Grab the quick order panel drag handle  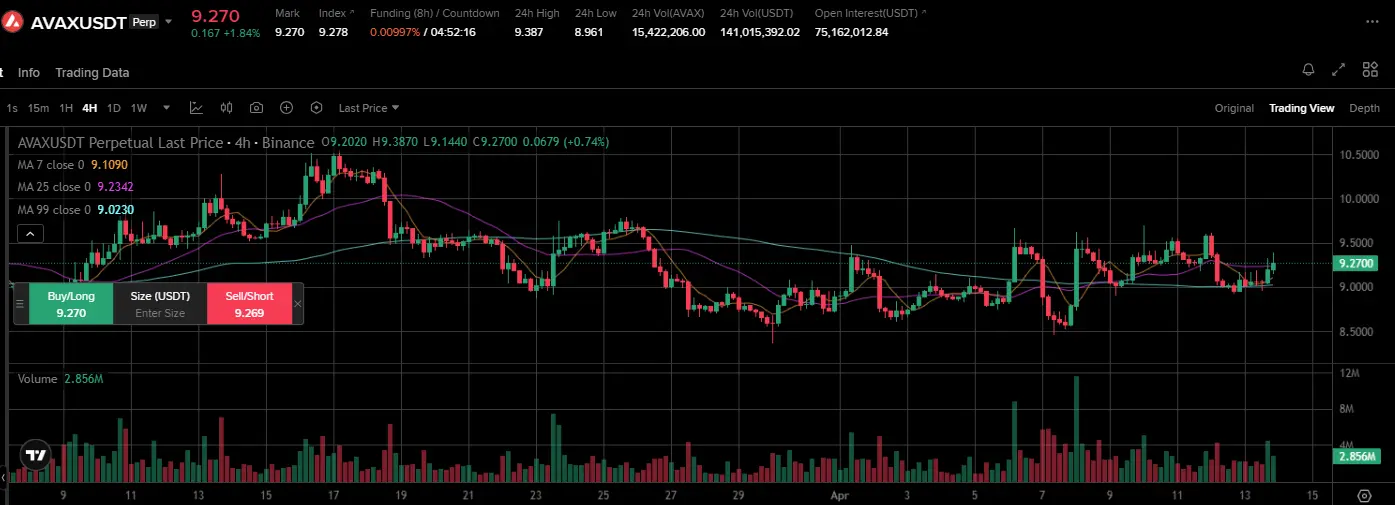20,304
